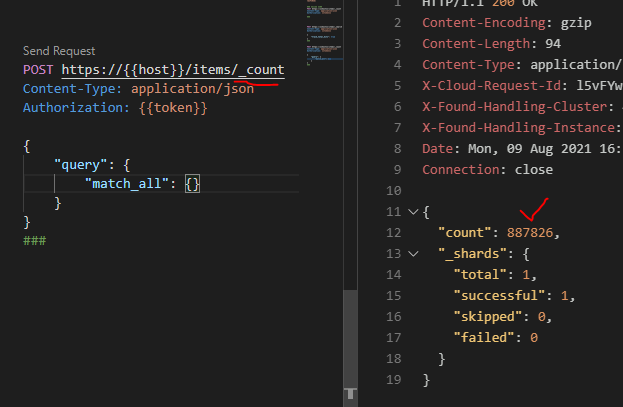Collapse the "_shards" object fold arrow
Screen dimensions: 623x407
(413, 254)
